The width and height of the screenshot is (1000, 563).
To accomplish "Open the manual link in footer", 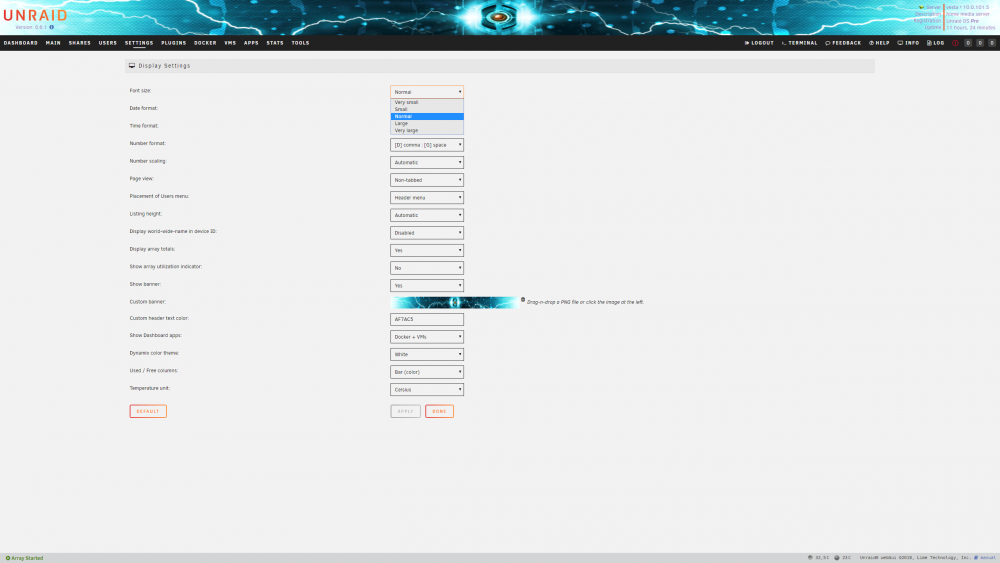I will (x=987, y=558).
